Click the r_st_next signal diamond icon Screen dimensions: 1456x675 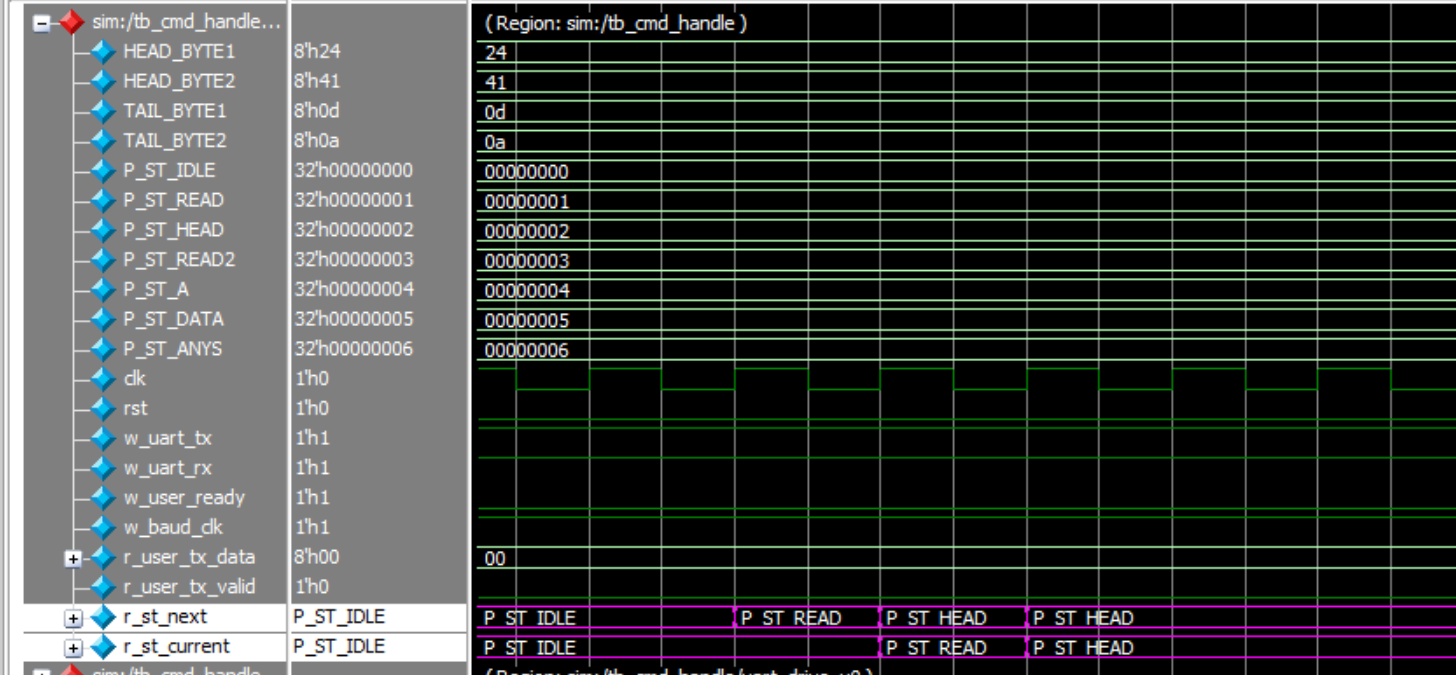click(x=103, y=617)
